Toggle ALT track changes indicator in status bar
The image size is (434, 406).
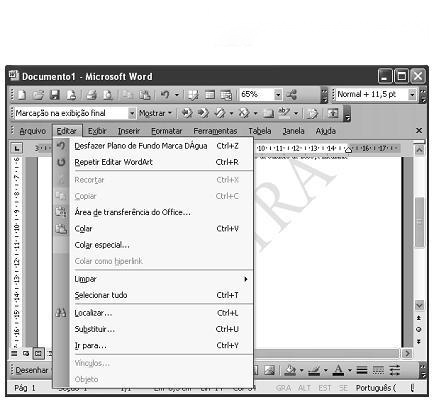[304, 388]
